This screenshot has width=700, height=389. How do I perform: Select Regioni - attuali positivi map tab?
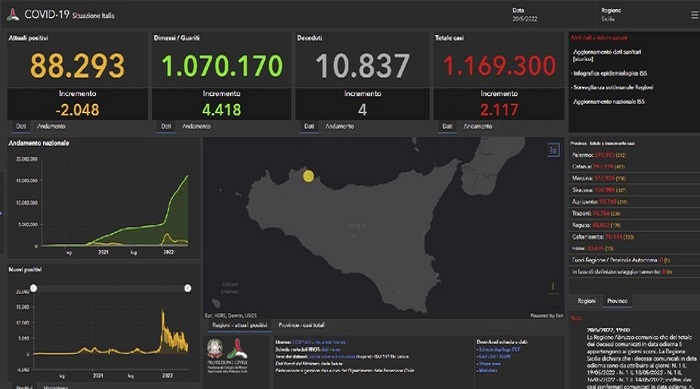[240, 325]
